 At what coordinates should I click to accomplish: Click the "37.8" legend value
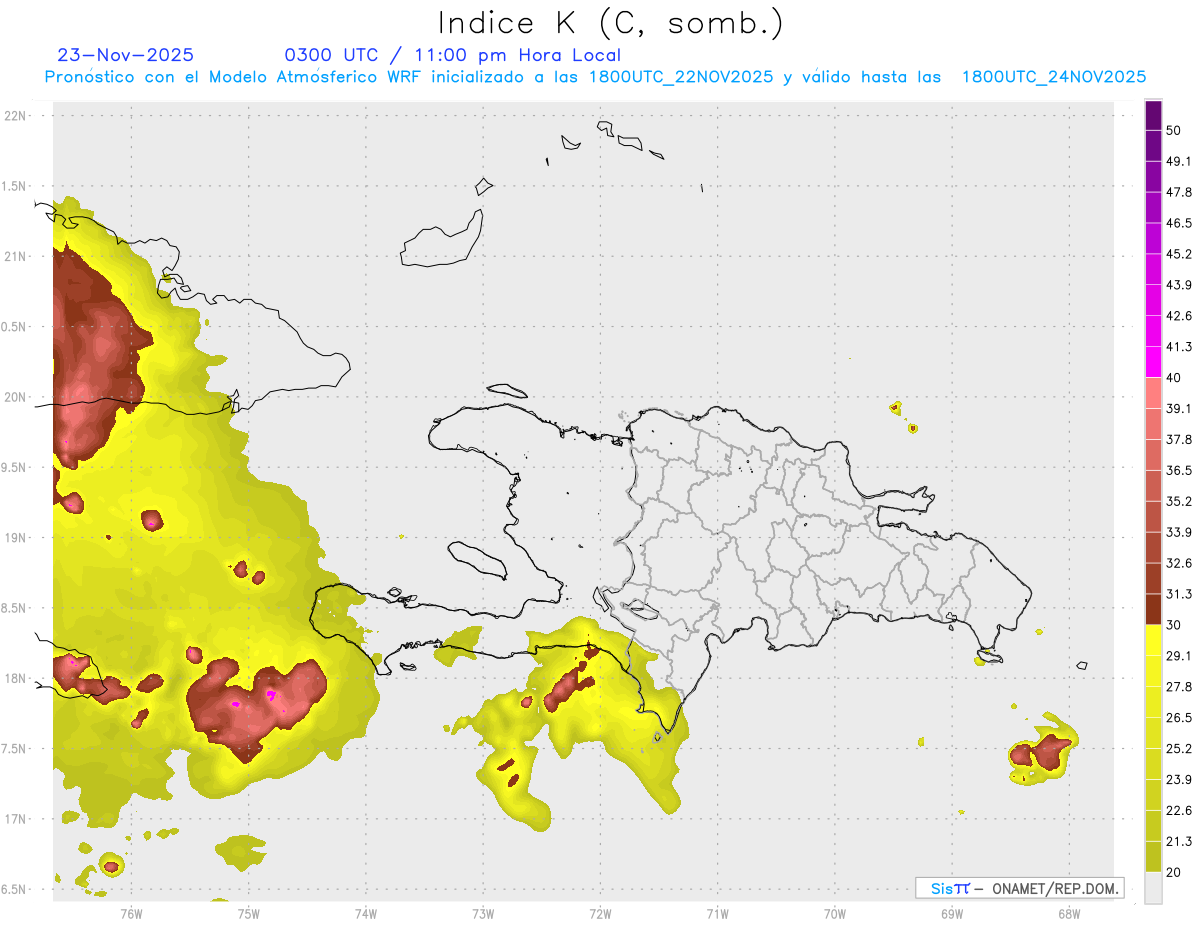[x=1179, y=440]
